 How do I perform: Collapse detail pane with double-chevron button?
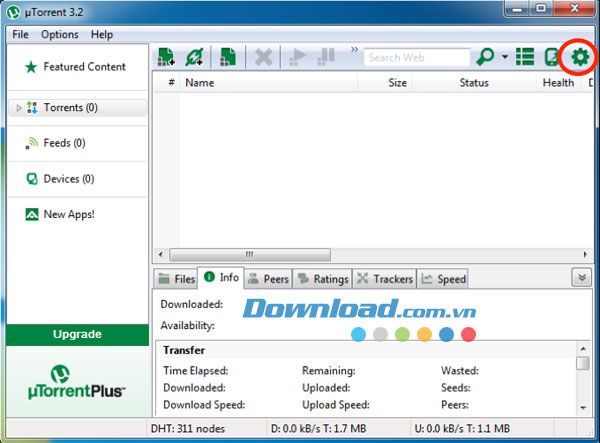click(582, 277)
